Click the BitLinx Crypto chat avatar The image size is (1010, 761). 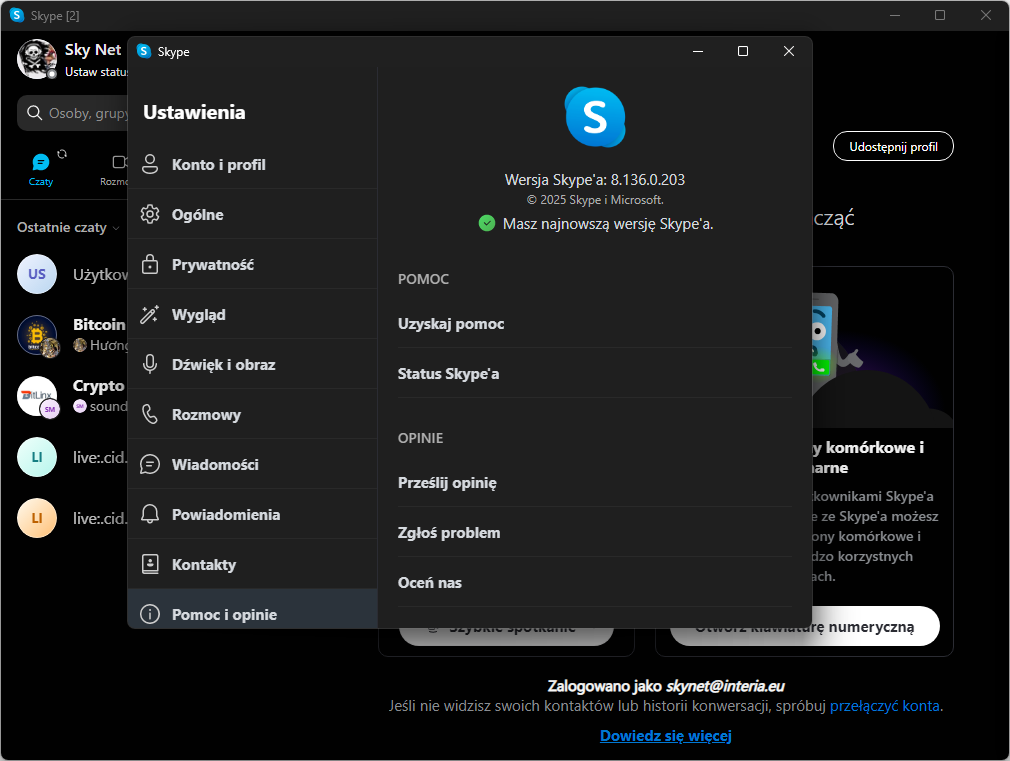(x=37, y=396)
